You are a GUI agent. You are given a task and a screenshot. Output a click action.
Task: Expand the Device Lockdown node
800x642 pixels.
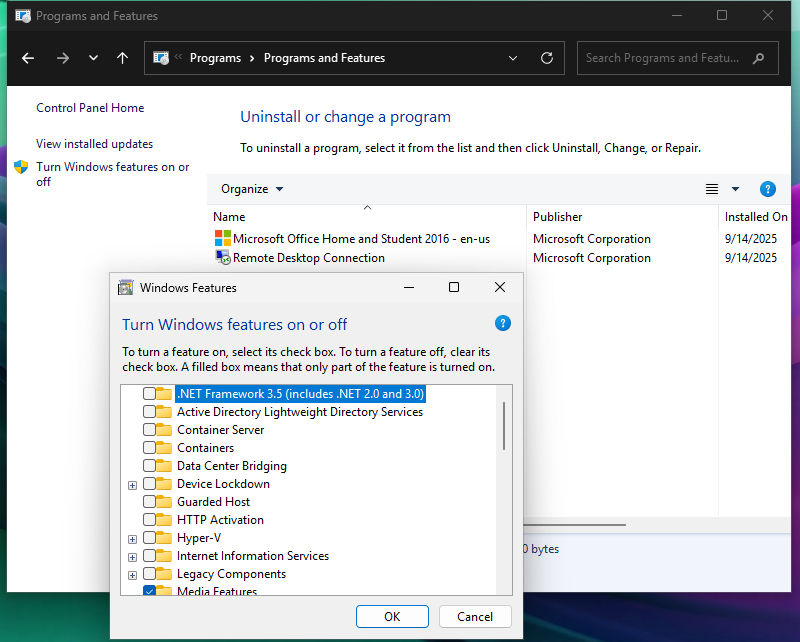pos(133,485)
